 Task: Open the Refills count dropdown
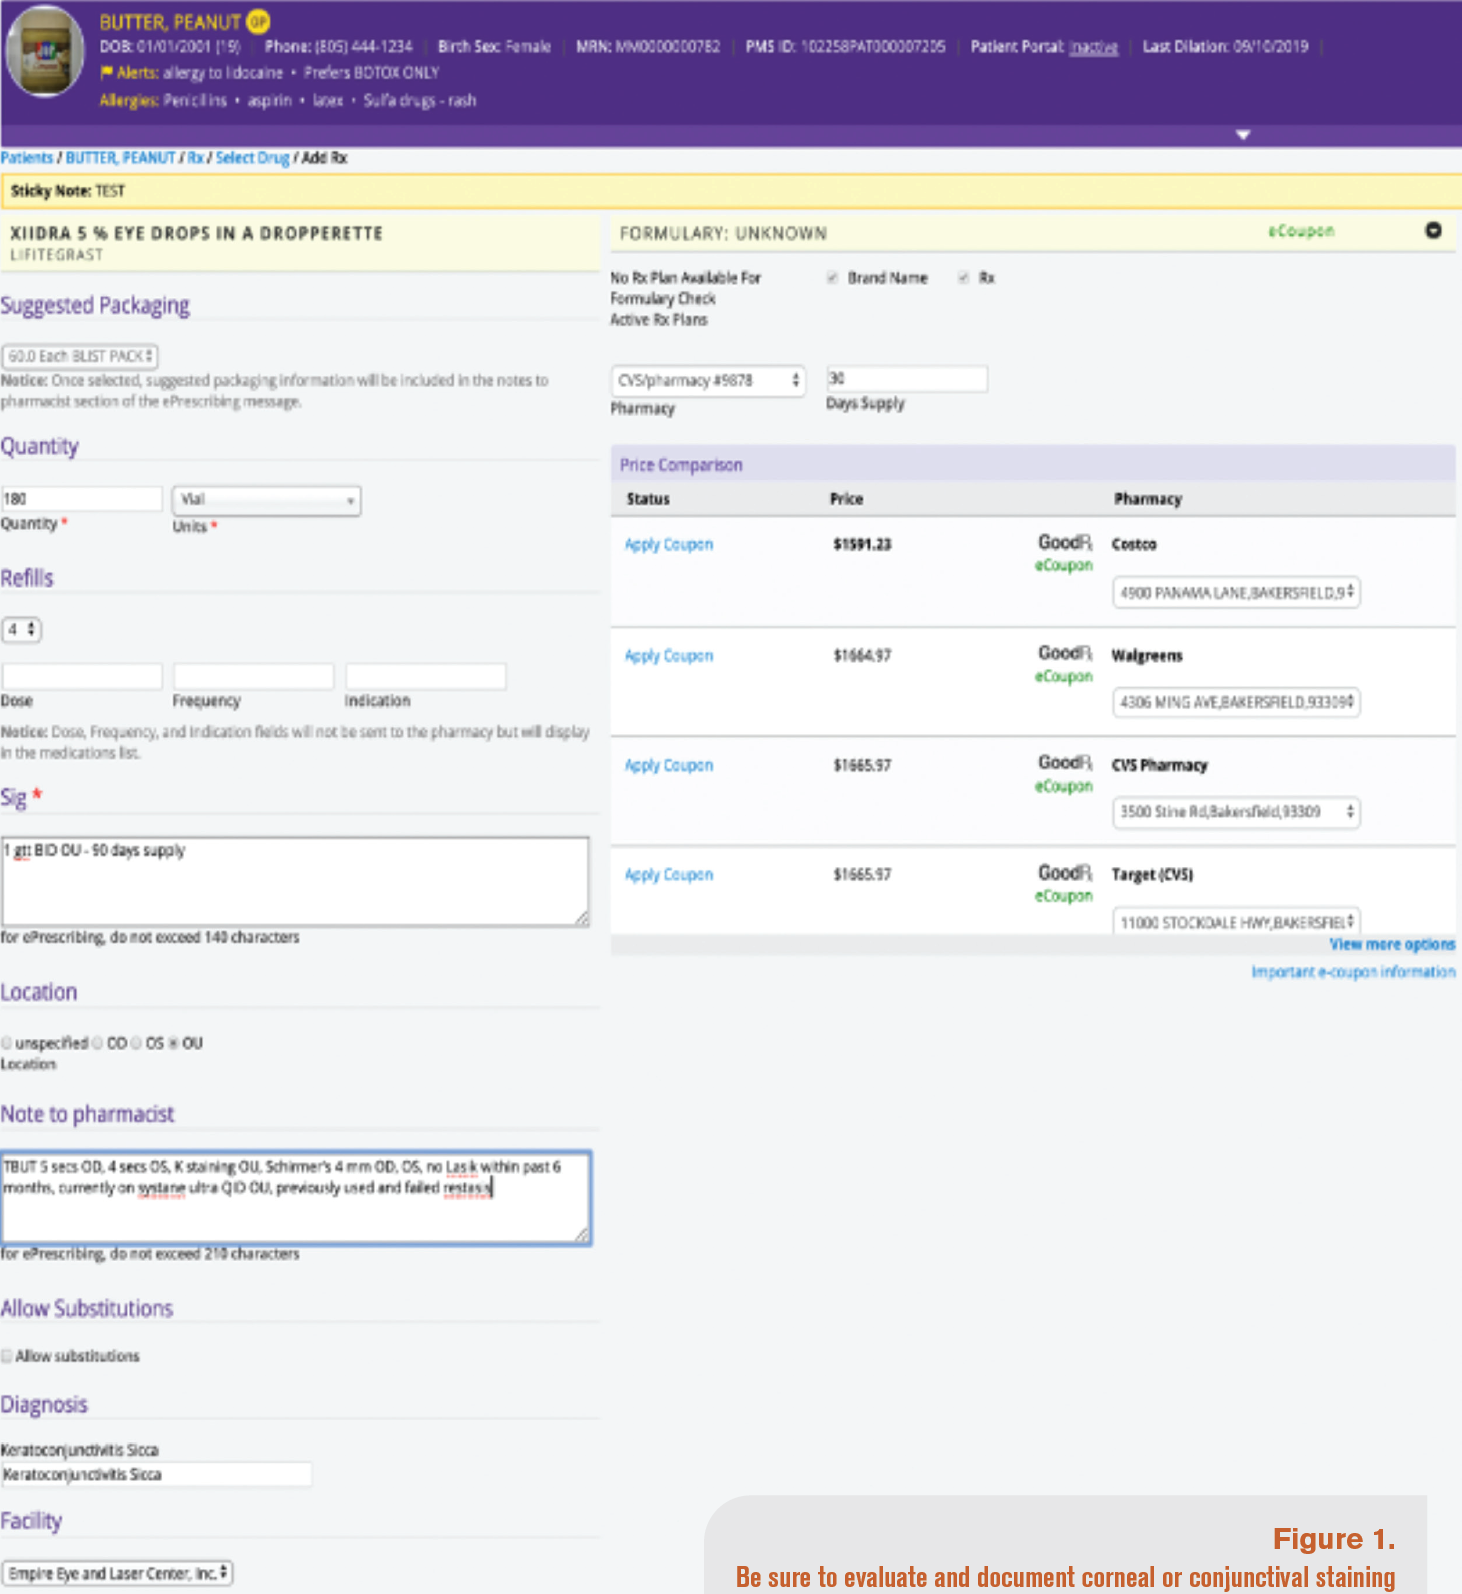pos(21,630)
